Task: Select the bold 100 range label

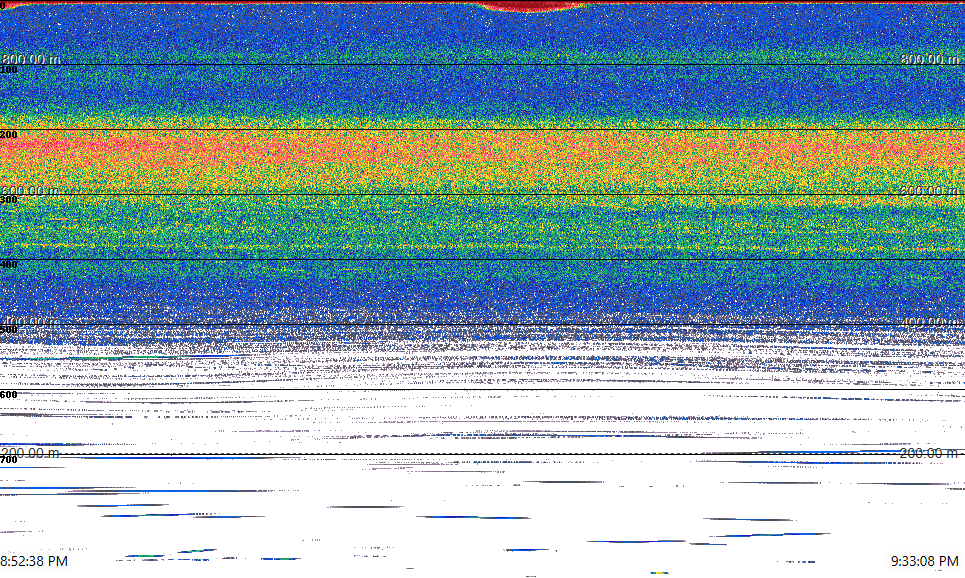Action: tap(9, 70)
